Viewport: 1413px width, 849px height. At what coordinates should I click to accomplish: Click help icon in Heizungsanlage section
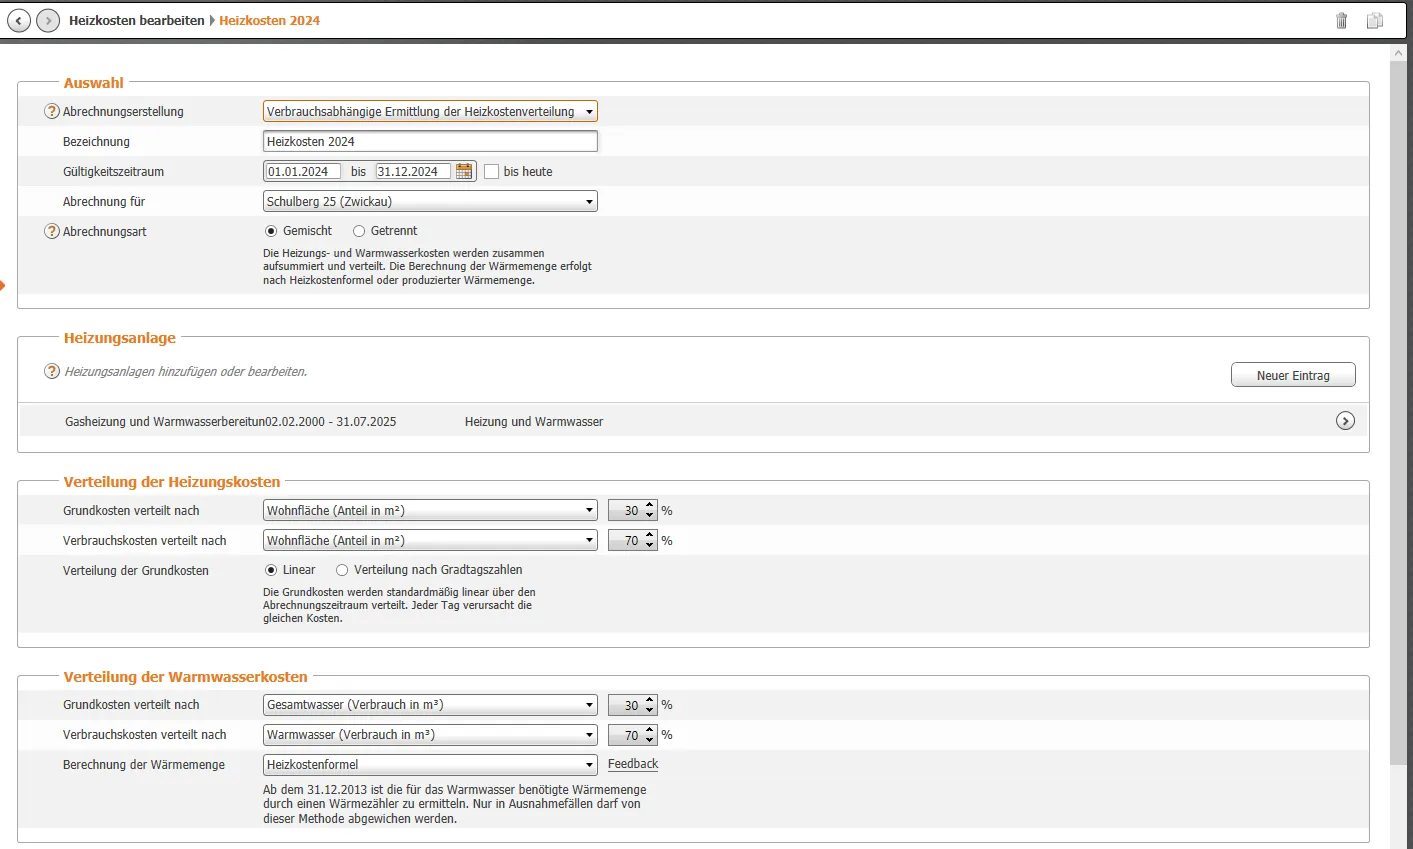(52, 371)
